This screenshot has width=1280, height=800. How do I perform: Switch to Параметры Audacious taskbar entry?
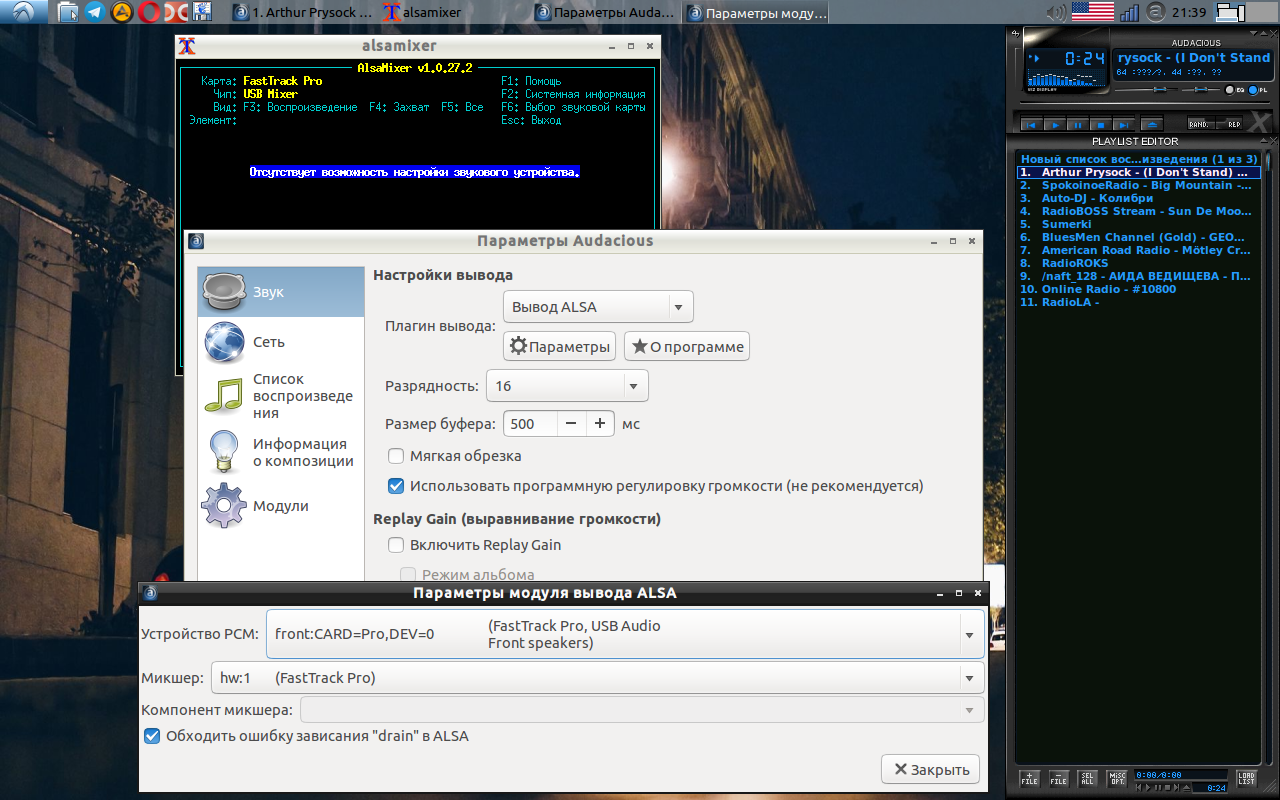pyautogui.click(x=606, y=13)
